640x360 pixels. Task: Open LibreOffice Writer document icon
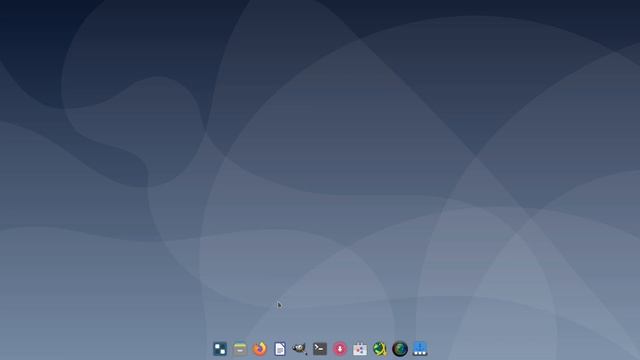click(x=280, y=349)
